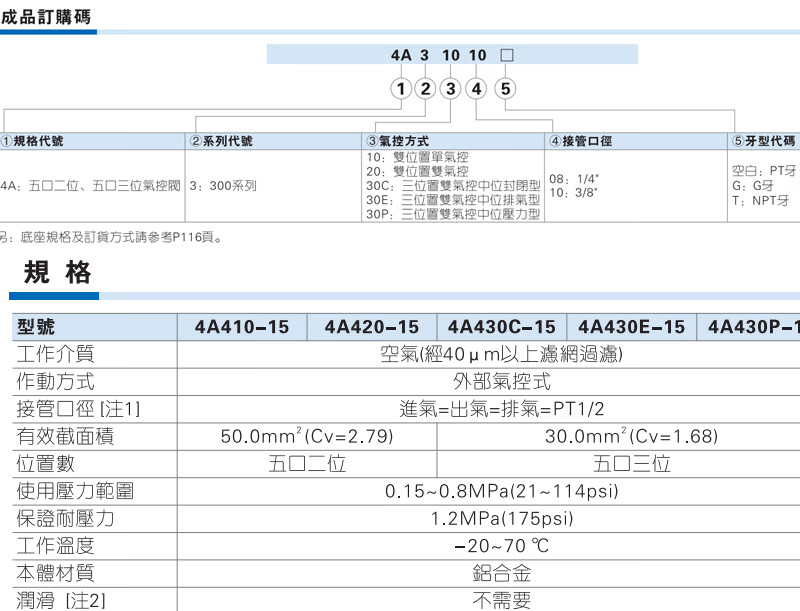This screenshot has width=800, height=611.
Task: Click the 規格 section title
Action: pyautogui.click(x=57, y=273)
